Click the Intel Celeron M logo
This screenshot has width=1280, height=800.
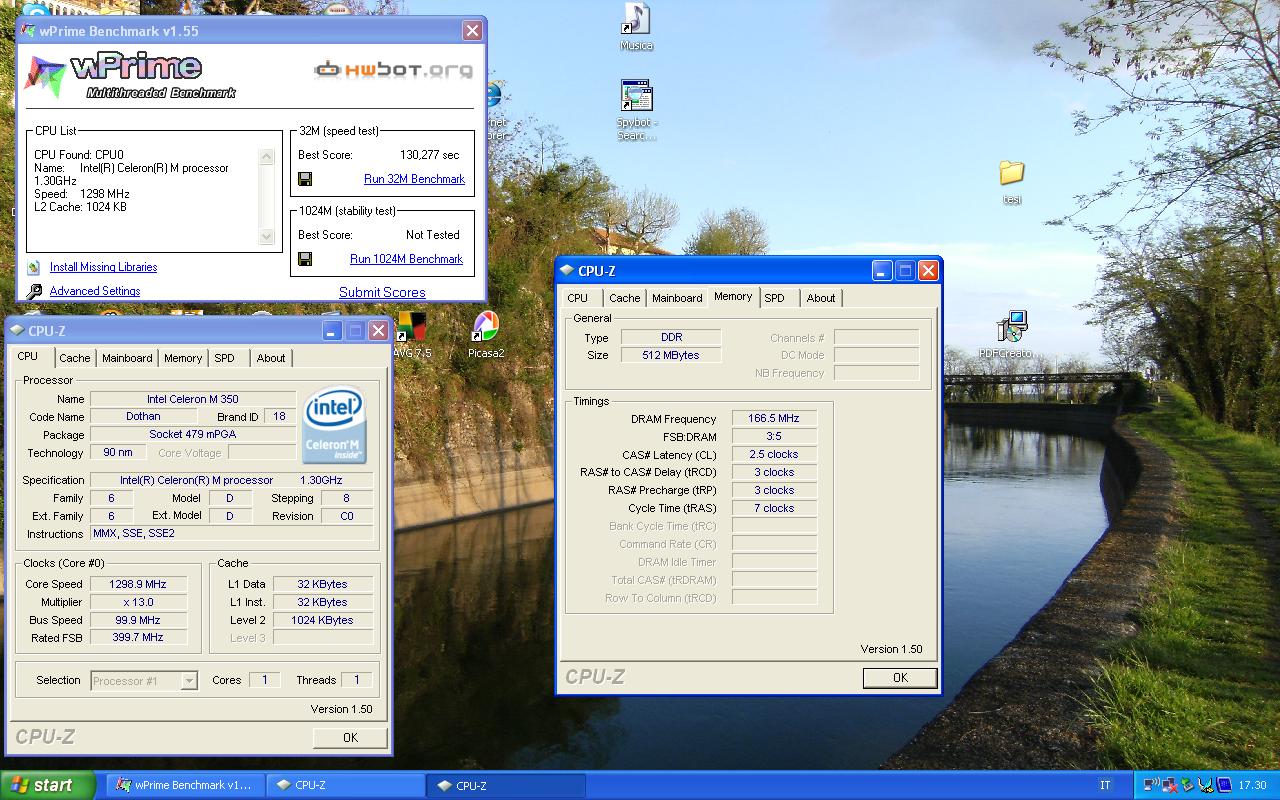(334, 425)
